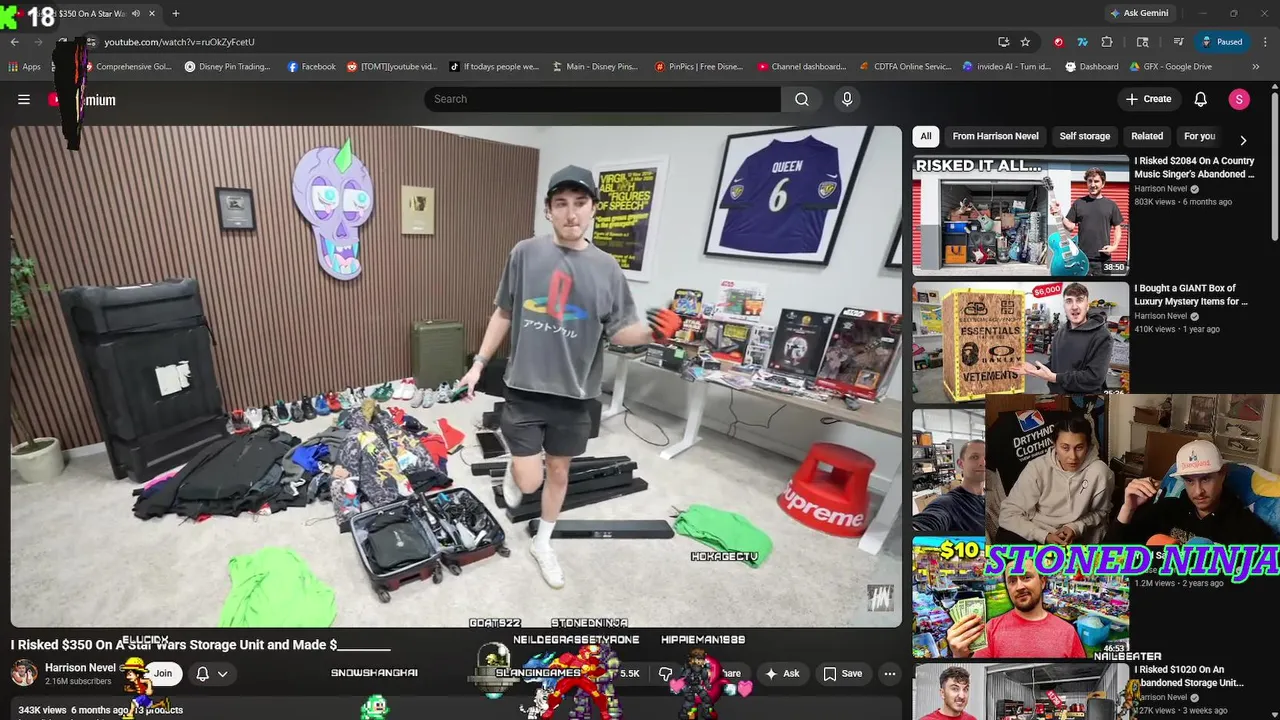1280x720 pixels.
Task: Click the Join channel button
Action: pos(163,674)
